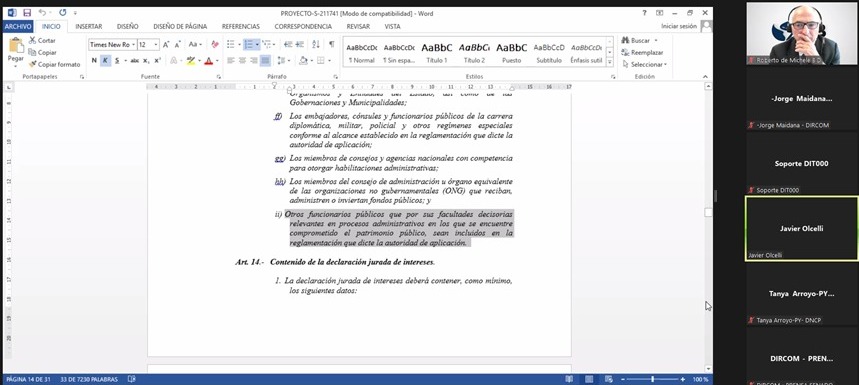Image resolution: width=859 pixels, height=385 pixels.
Task: Click the clear formatting eraser icon
Action: coord(215,44)
